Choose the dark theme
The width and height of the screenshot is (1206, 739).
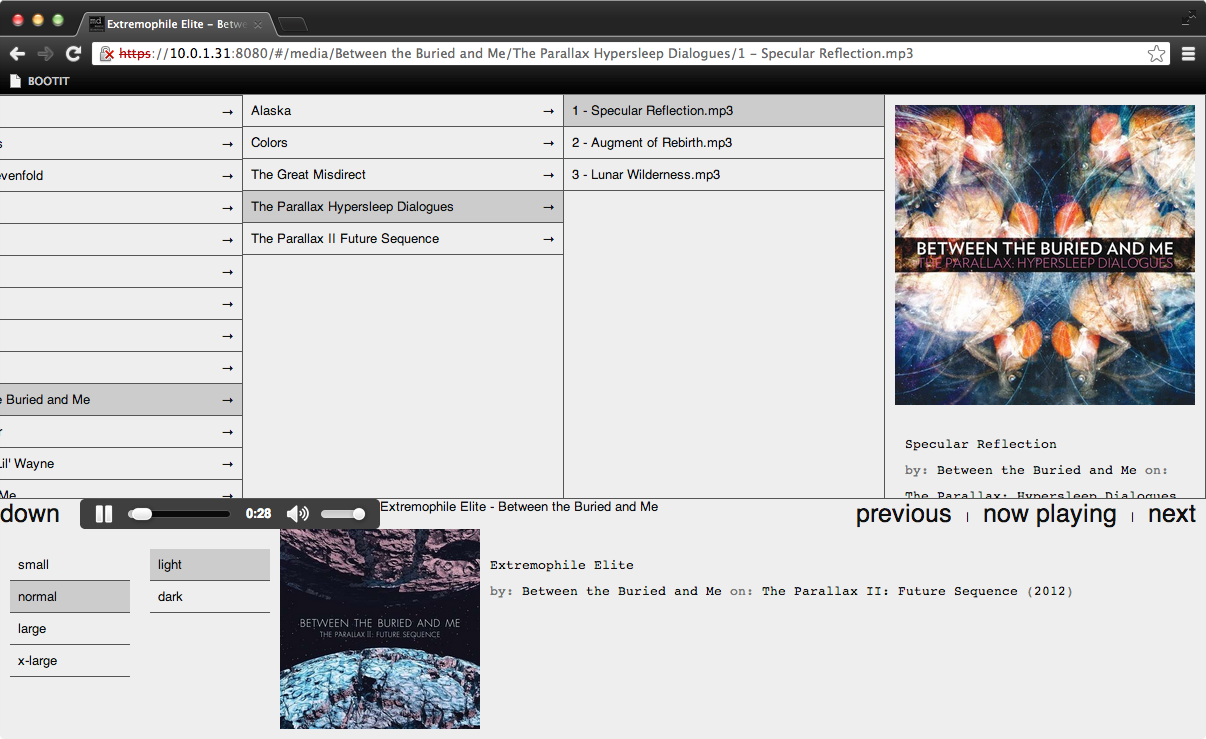[x=210, y=597]
